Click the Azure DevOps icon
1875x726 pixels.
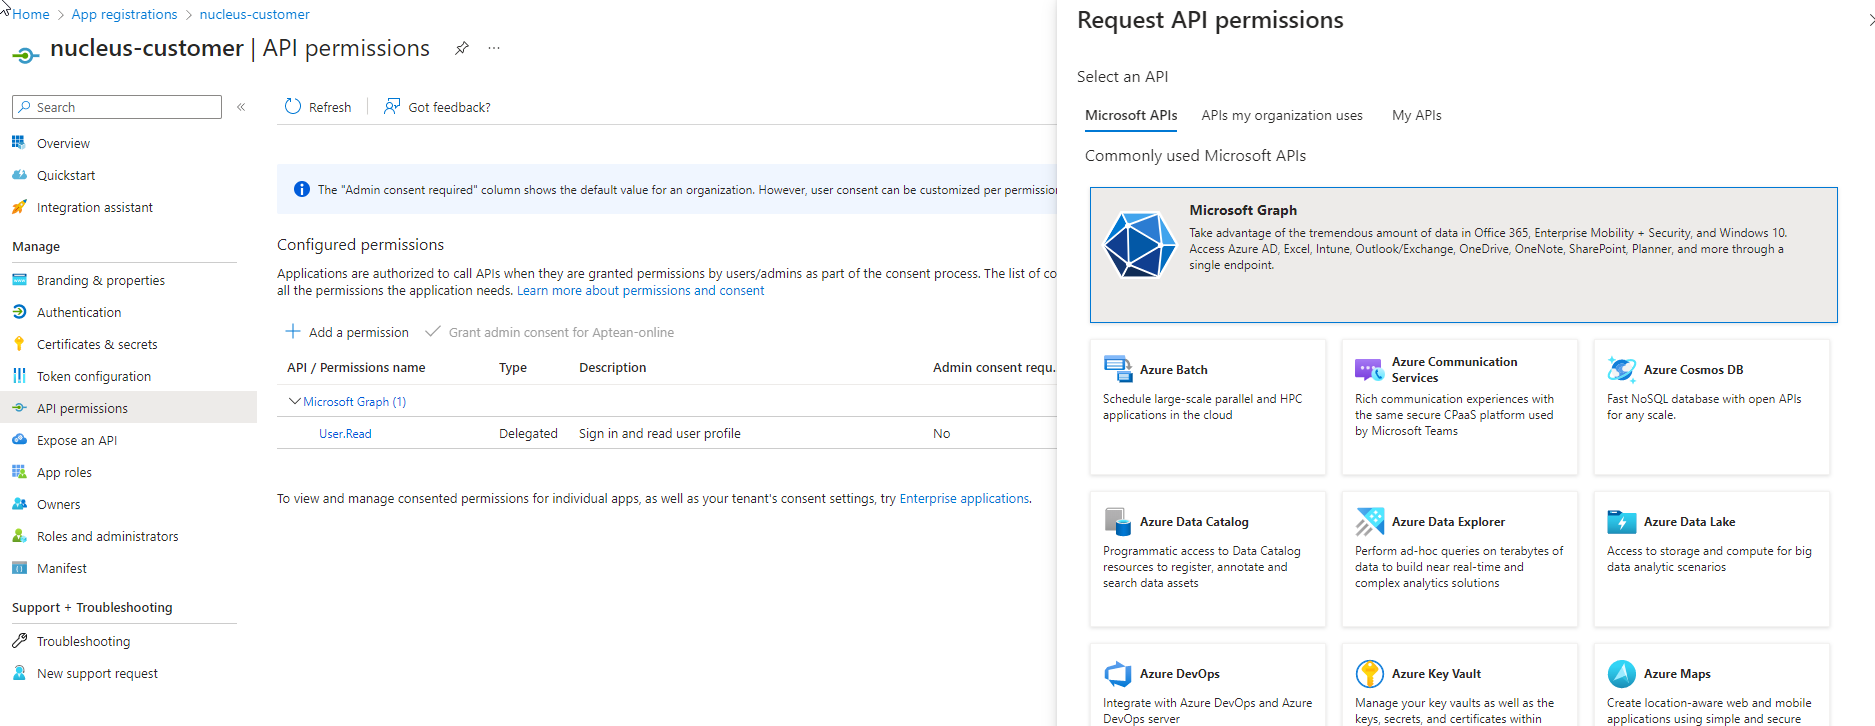1118,673
